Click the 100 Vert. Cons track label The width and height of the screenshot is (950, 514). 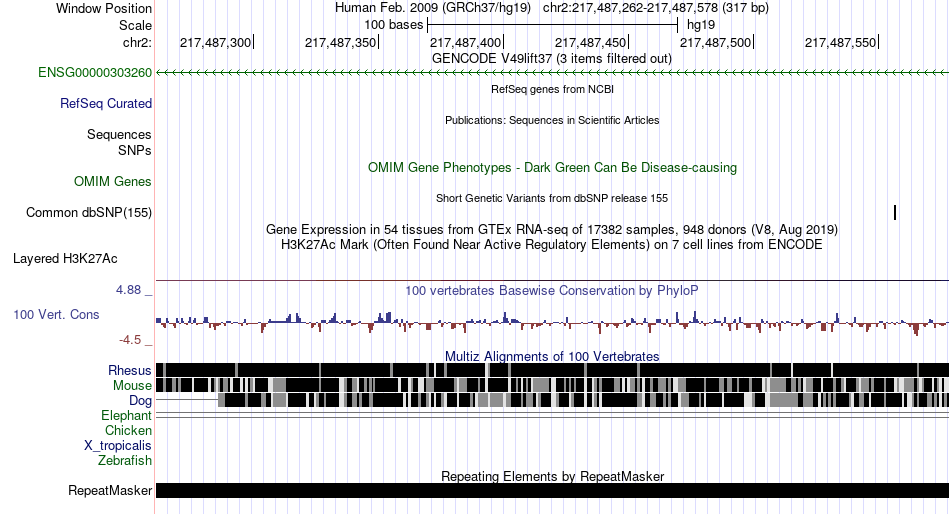click(56, 315)
